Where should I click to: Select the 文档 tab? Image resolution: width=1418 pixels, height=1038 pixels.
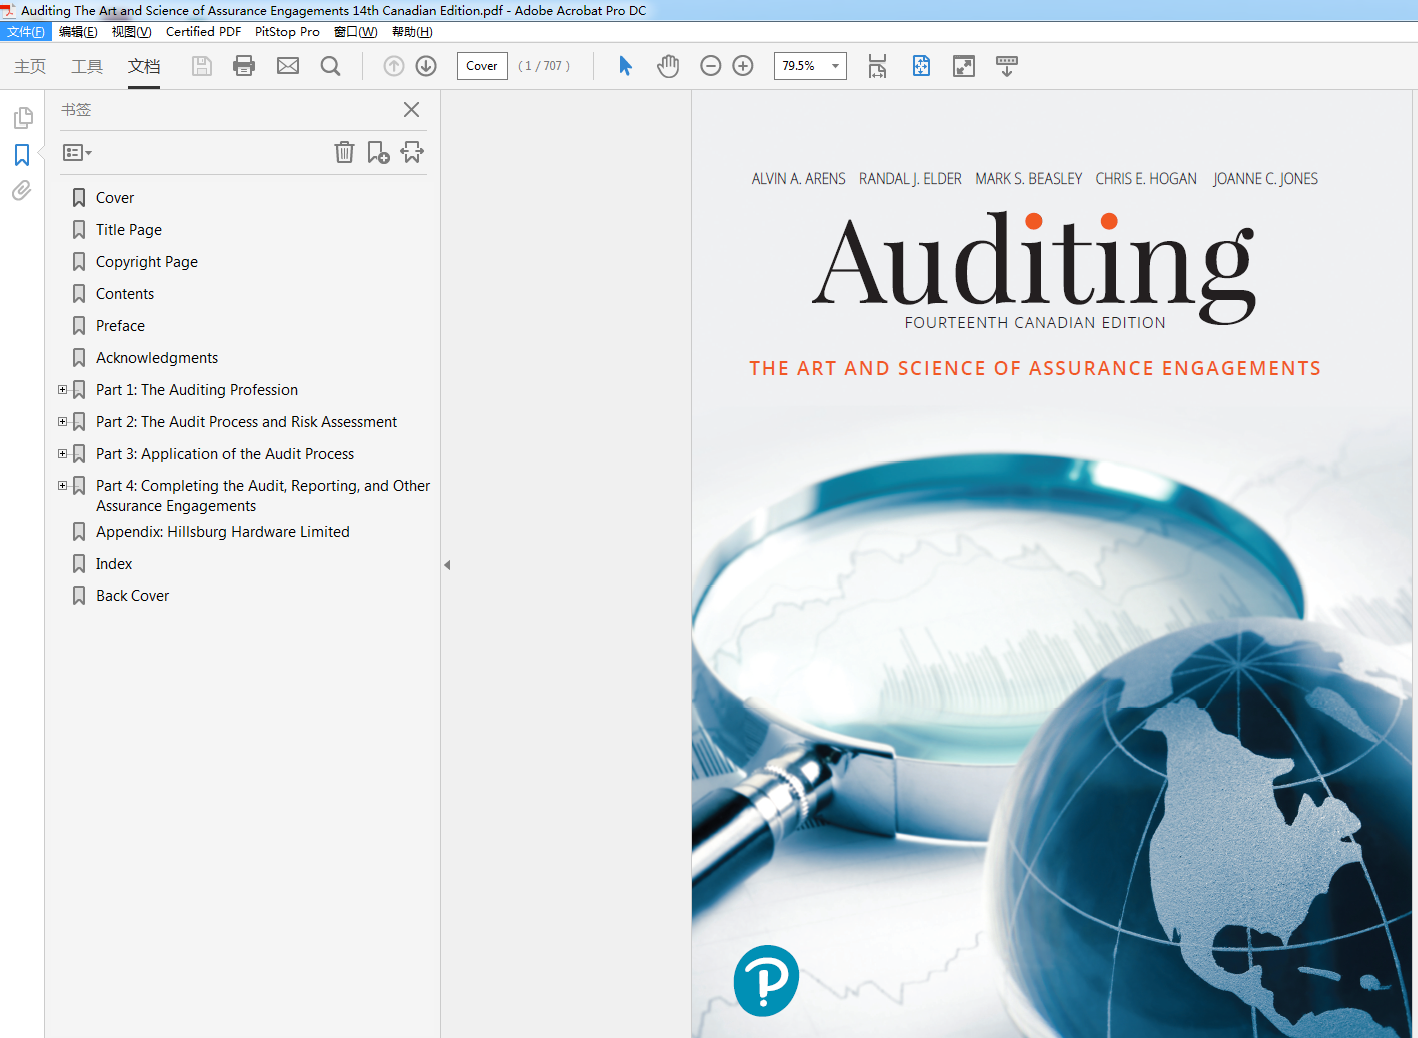pyautogui.click(x=144, y=66)
